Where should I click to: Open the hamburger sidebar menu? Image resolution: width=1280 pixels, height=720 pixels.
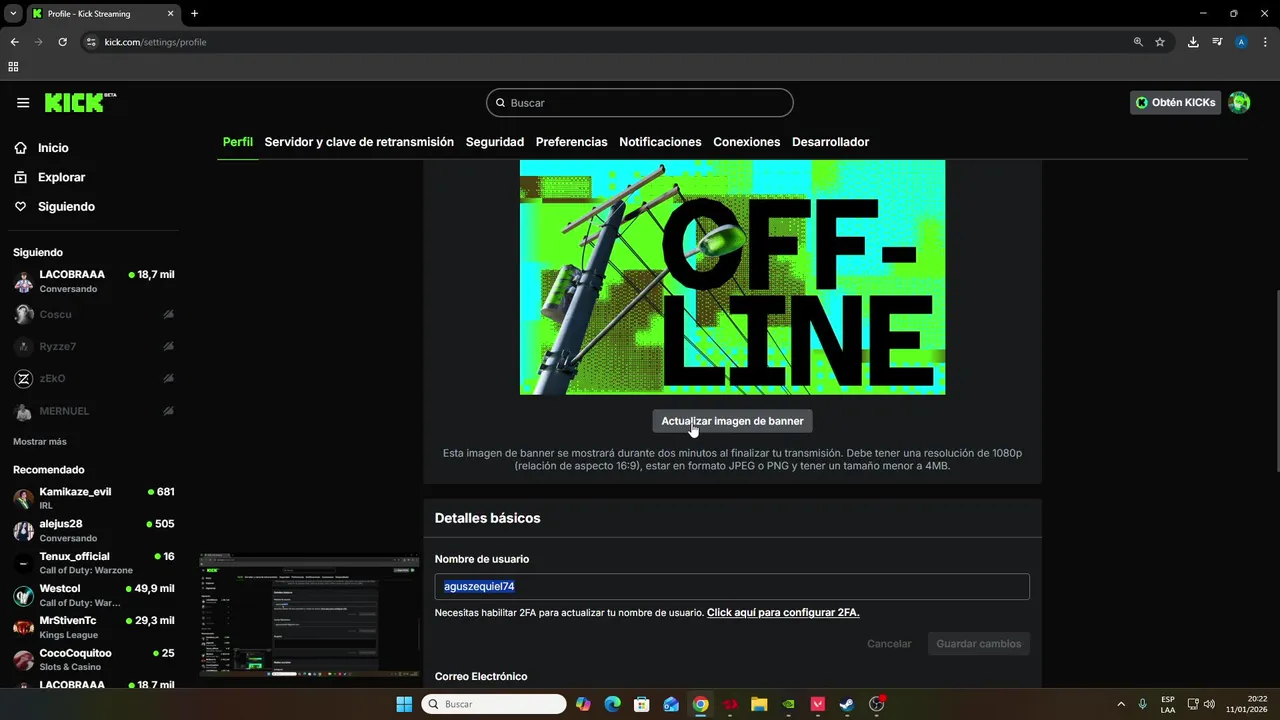point(23,103)
